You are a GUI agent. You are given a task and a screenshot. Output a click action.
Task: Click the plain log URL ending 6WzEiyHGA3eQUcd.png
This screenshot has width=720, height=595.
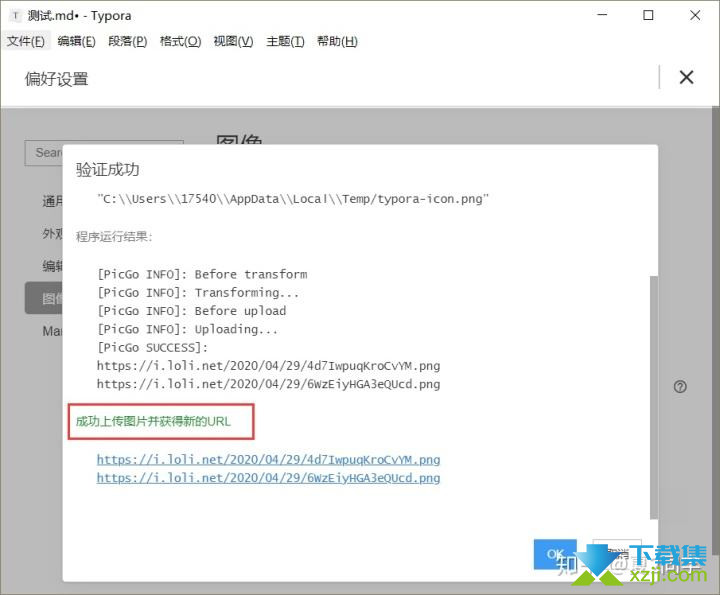pos(268,384)
